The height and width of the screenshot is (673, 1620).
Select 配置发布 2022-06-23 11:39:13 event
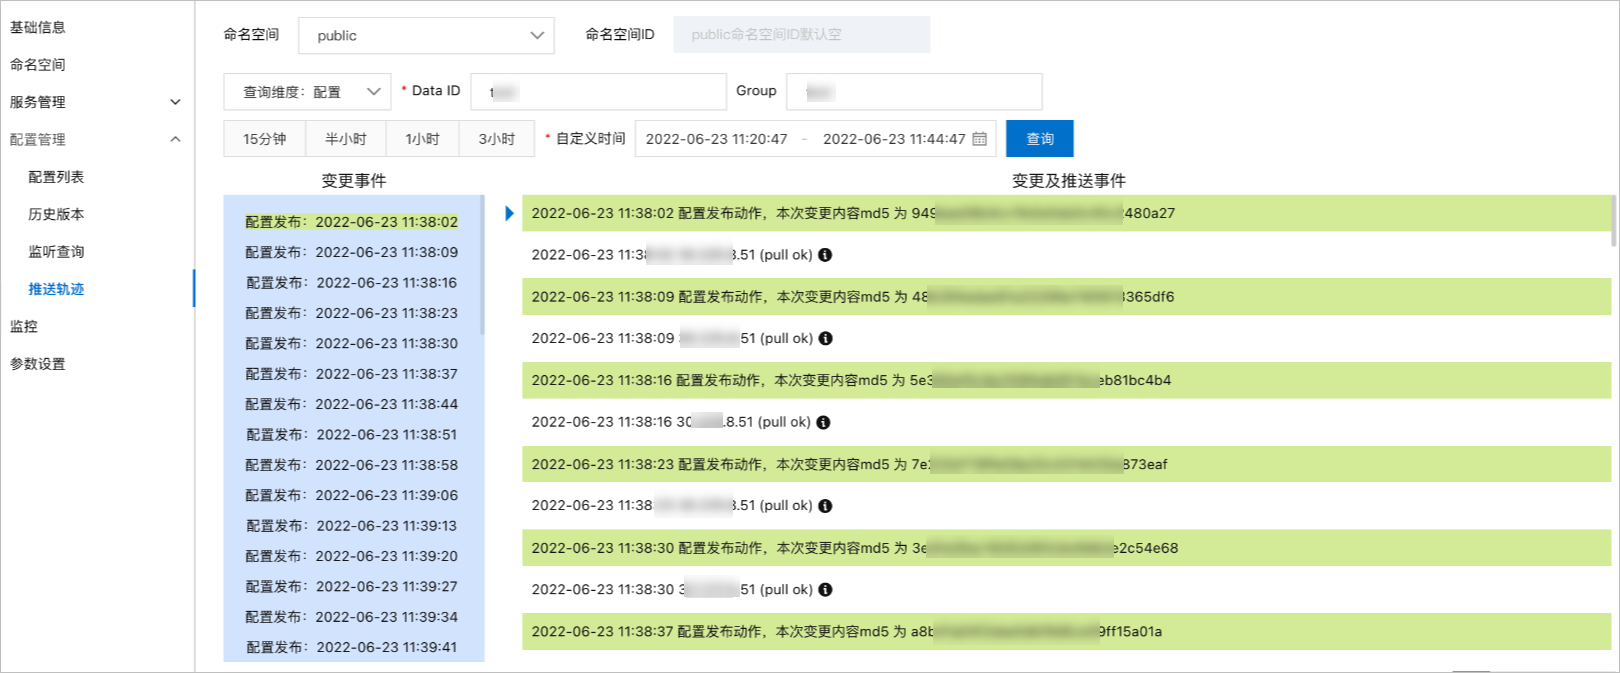click(x=352, y=526)
